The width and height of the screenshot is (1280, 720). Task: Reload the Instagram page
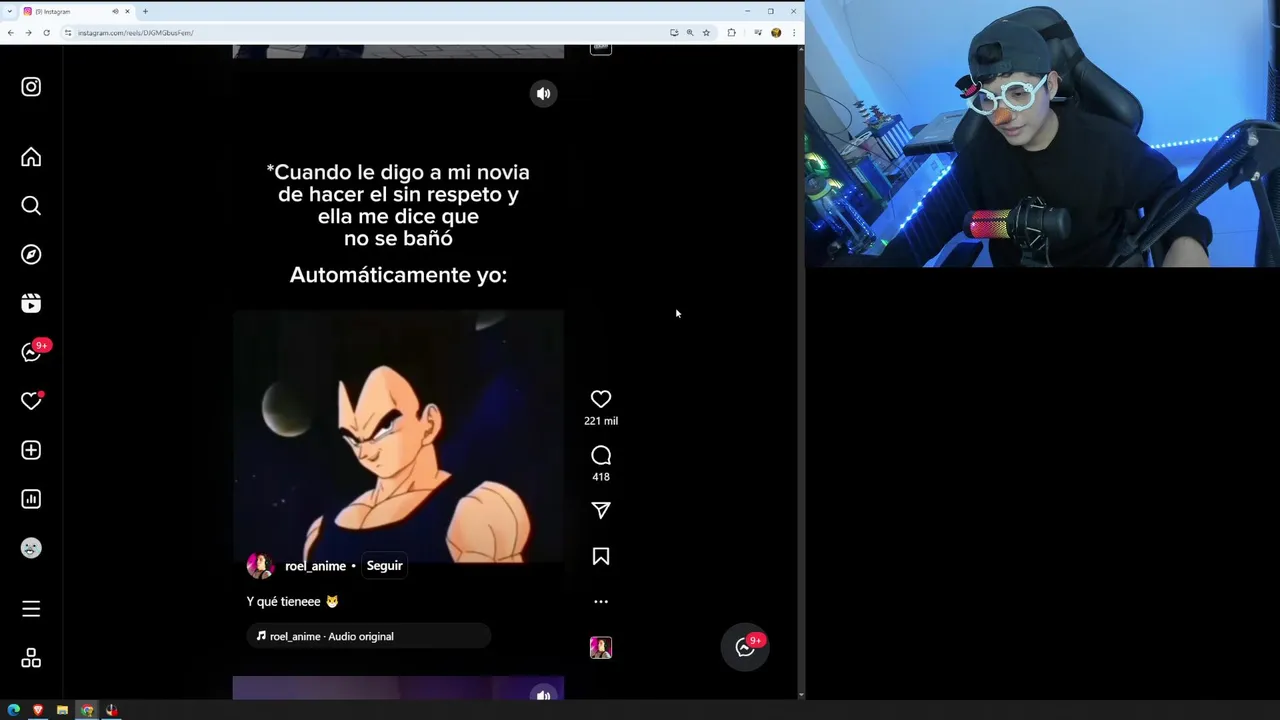(x=46, y=33)
